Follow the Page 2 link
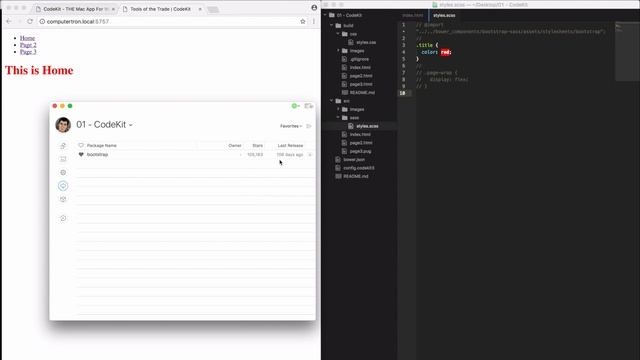640x360 pixels. [x=28, y=45]
